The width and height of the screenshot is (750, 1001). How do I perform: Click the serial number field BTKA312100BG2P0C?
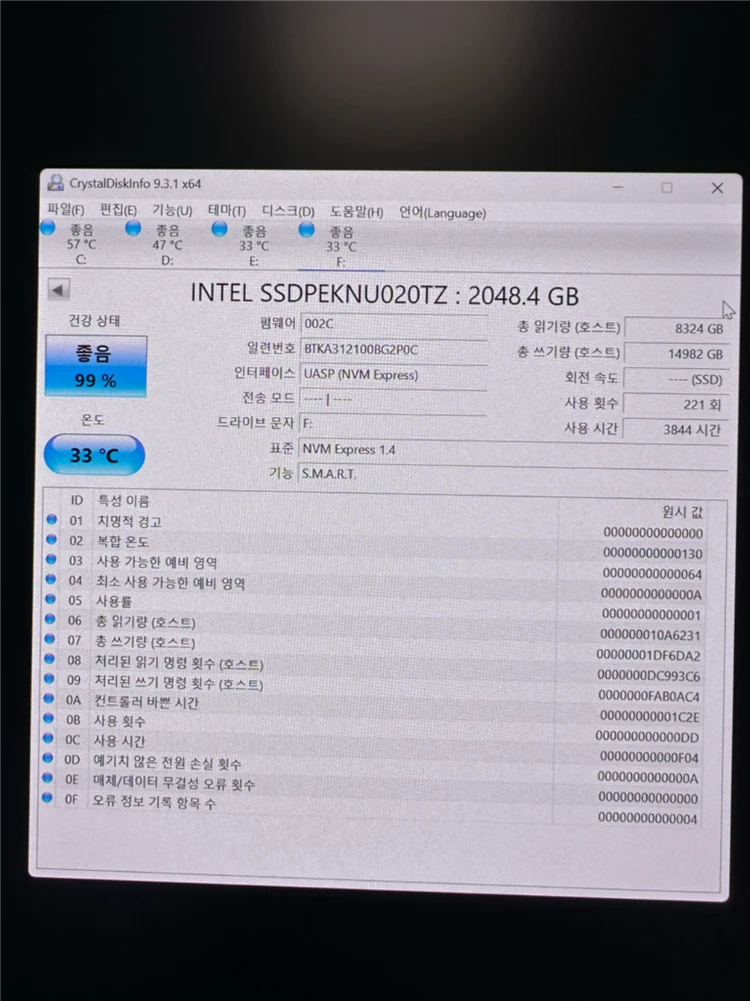394,349
